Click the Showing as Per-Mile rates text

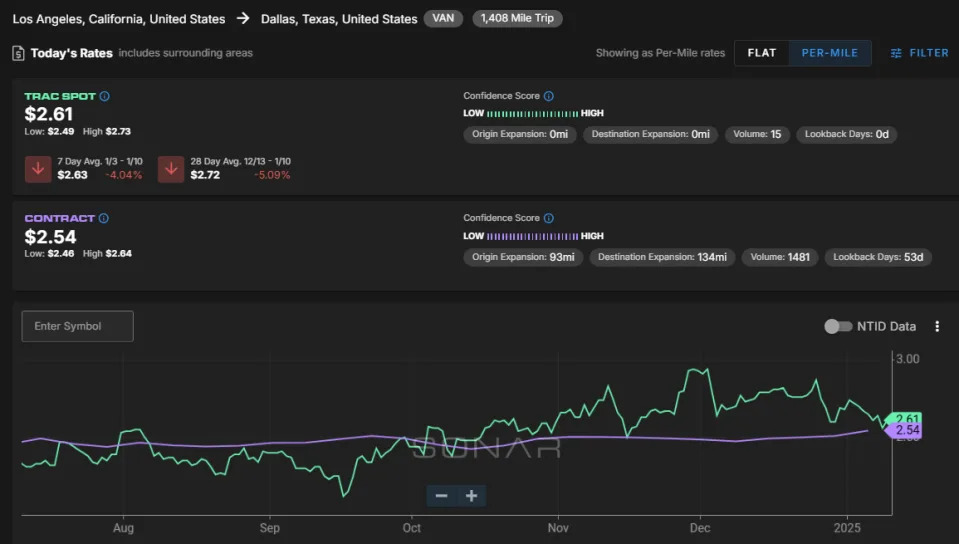(661, 53)
